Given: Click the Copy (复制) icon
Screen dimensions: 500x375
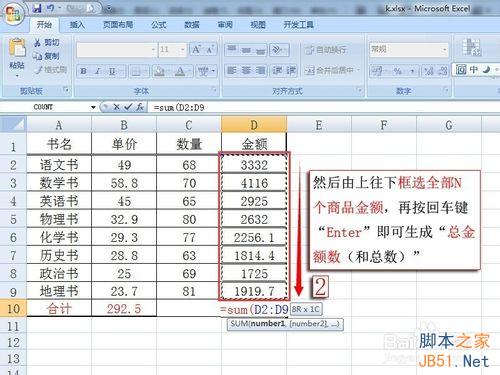Looking at the screenshot, I should 37,56.
